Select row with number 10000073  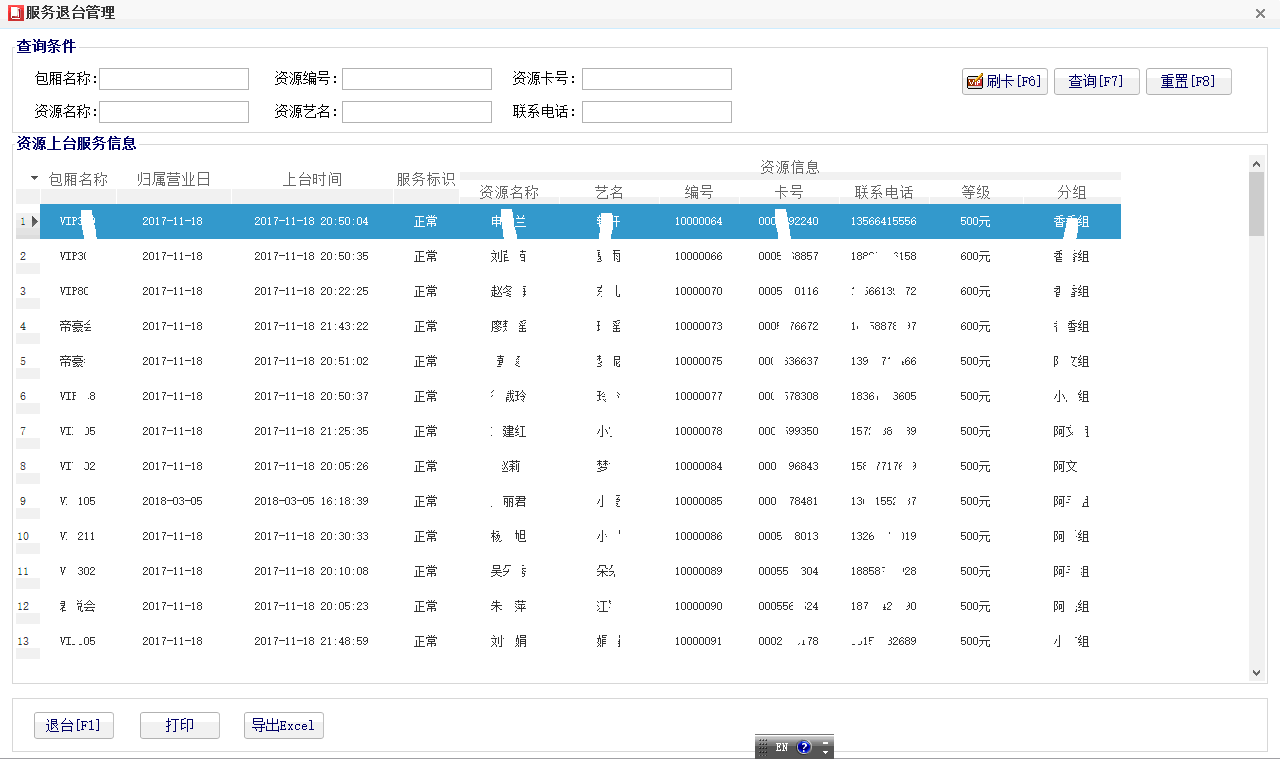pyautogui.click(x=568, y=326)
